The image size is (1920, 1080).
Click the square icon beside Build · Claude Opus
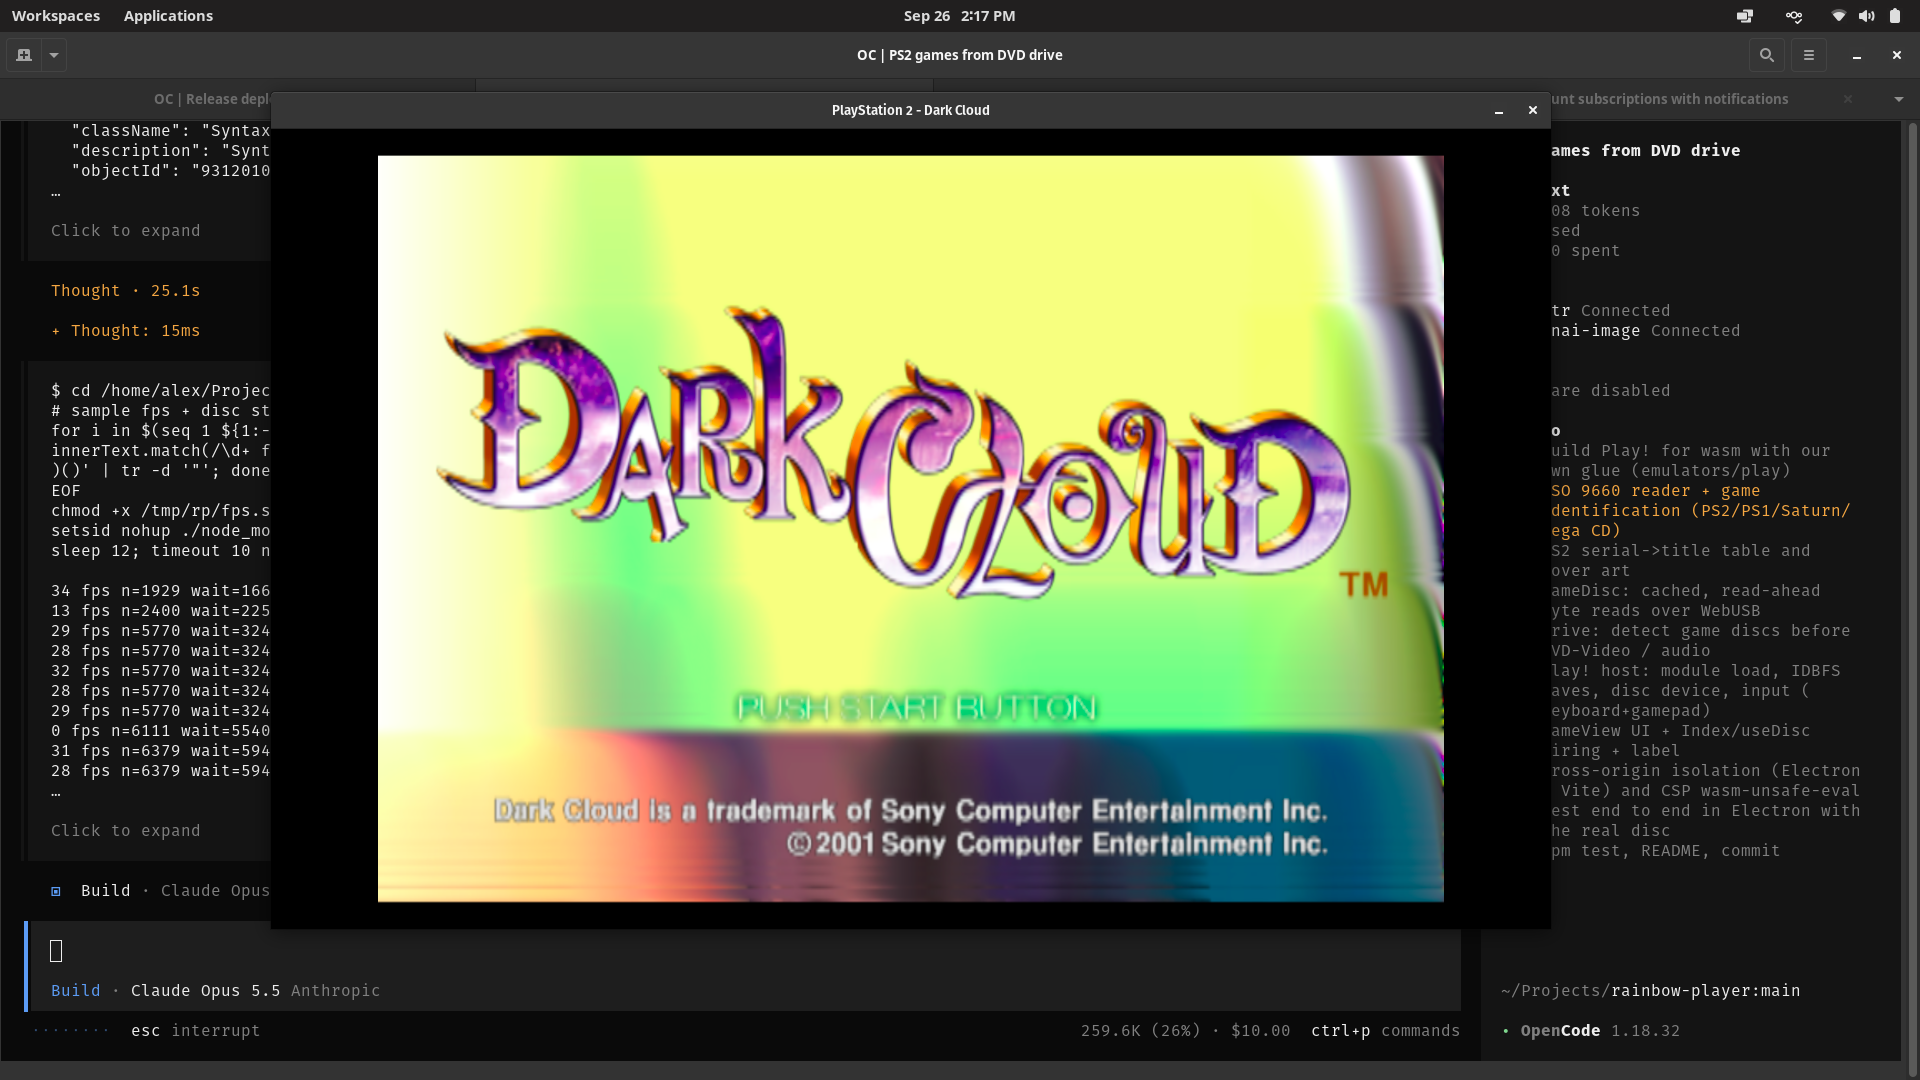[x=56, y=891]
